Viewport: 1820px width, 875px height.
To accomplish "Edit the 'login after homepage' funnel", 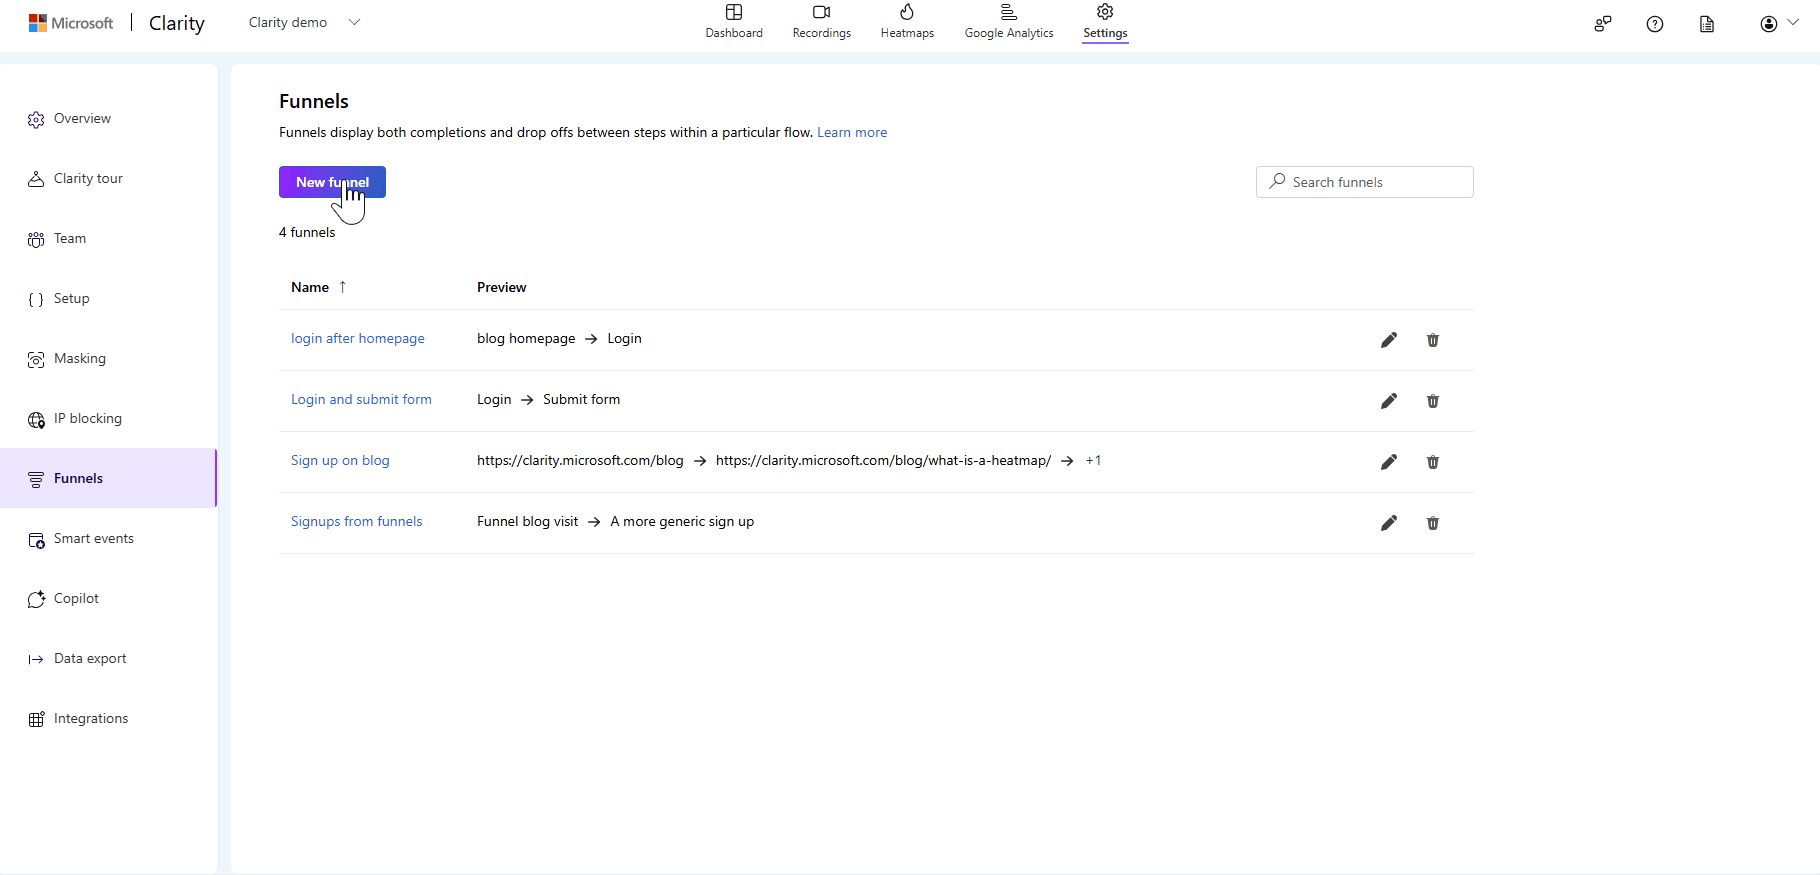I will 1389,340.
